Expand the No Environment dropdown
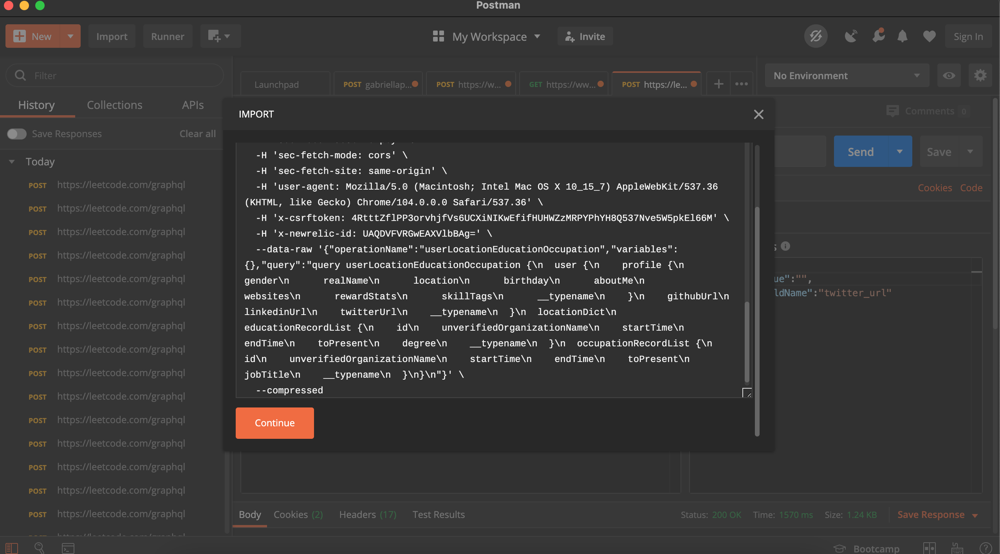 tap(846, 76)
